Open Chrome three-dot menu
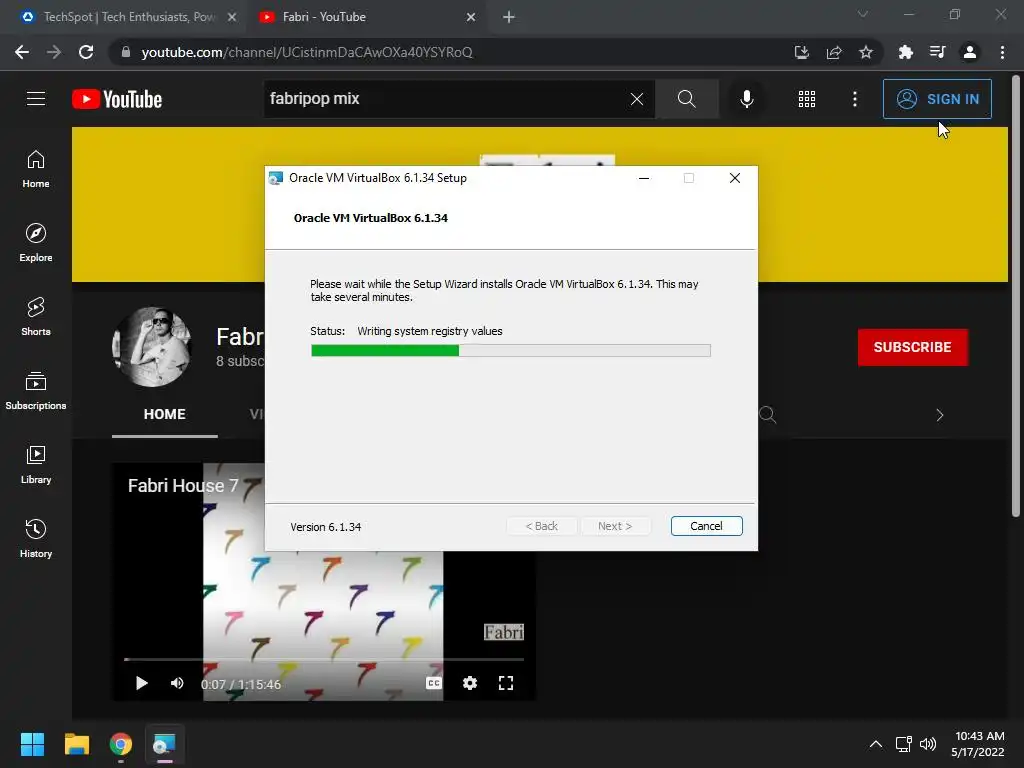 1002,52
